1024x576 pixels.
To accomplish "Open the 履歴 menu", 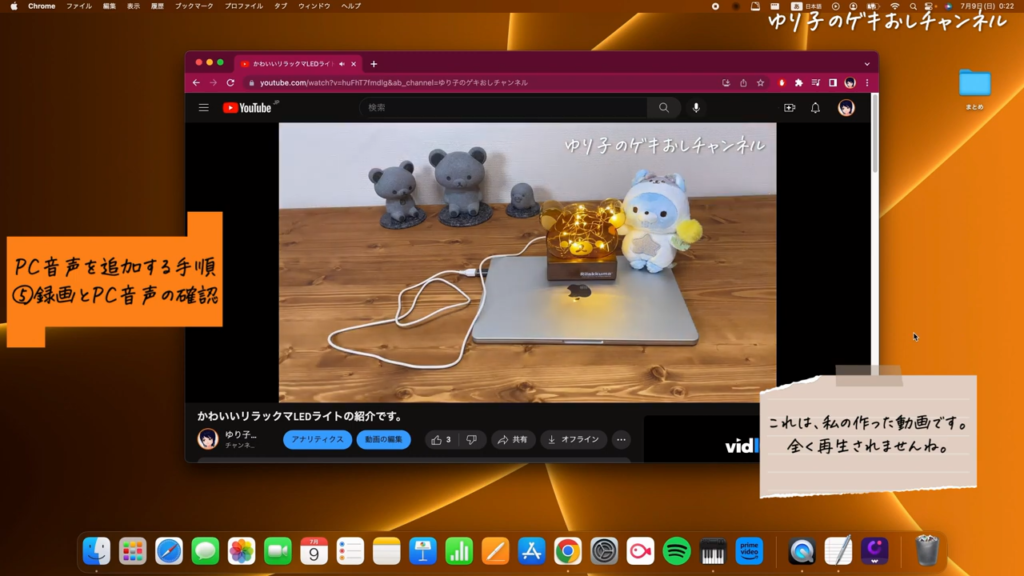I will [x=157, y=6].
